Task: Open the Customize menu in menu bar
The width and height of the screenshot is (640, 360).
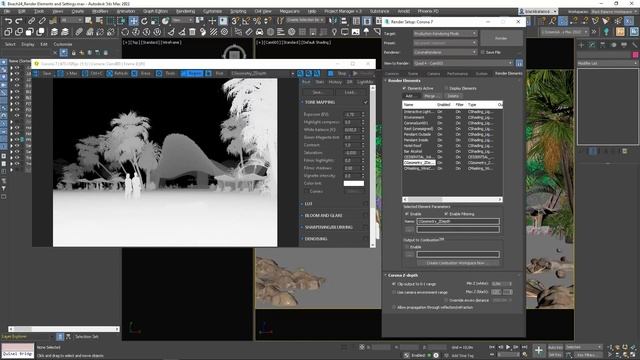Action: click(x=212, y=11)
